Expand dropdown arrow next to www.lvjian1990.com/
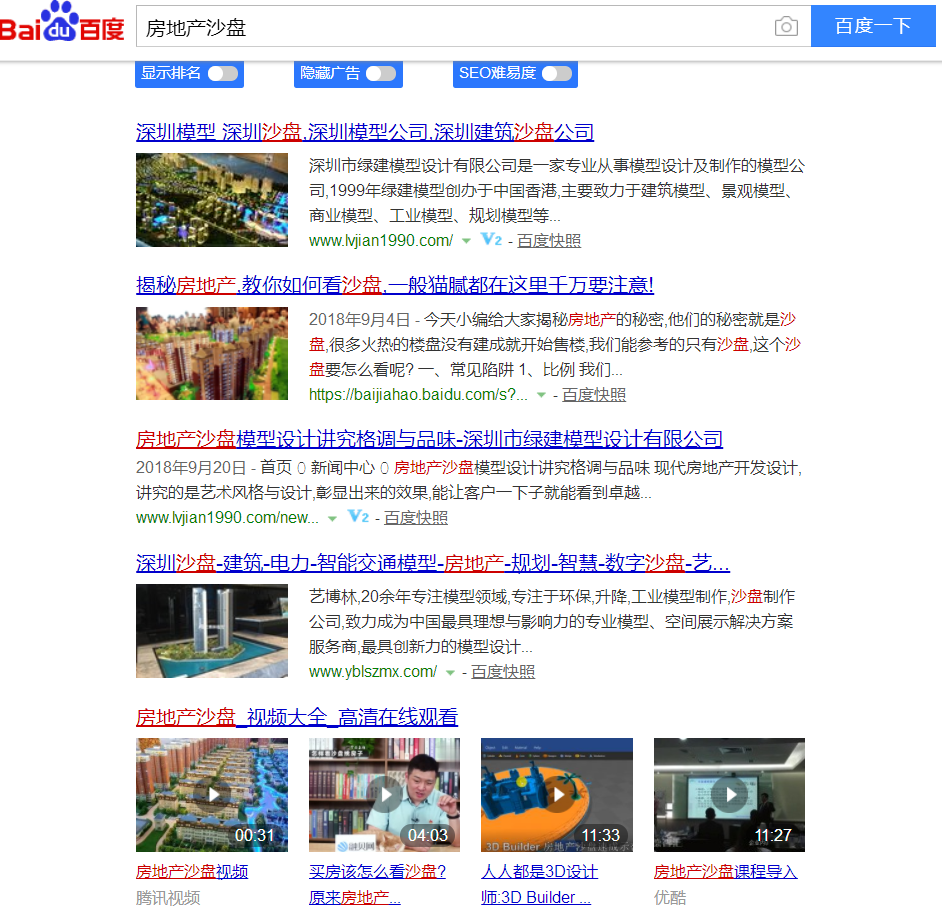This screenshot has width=942, height=910. pyautogui.click(x=466, y=241)
